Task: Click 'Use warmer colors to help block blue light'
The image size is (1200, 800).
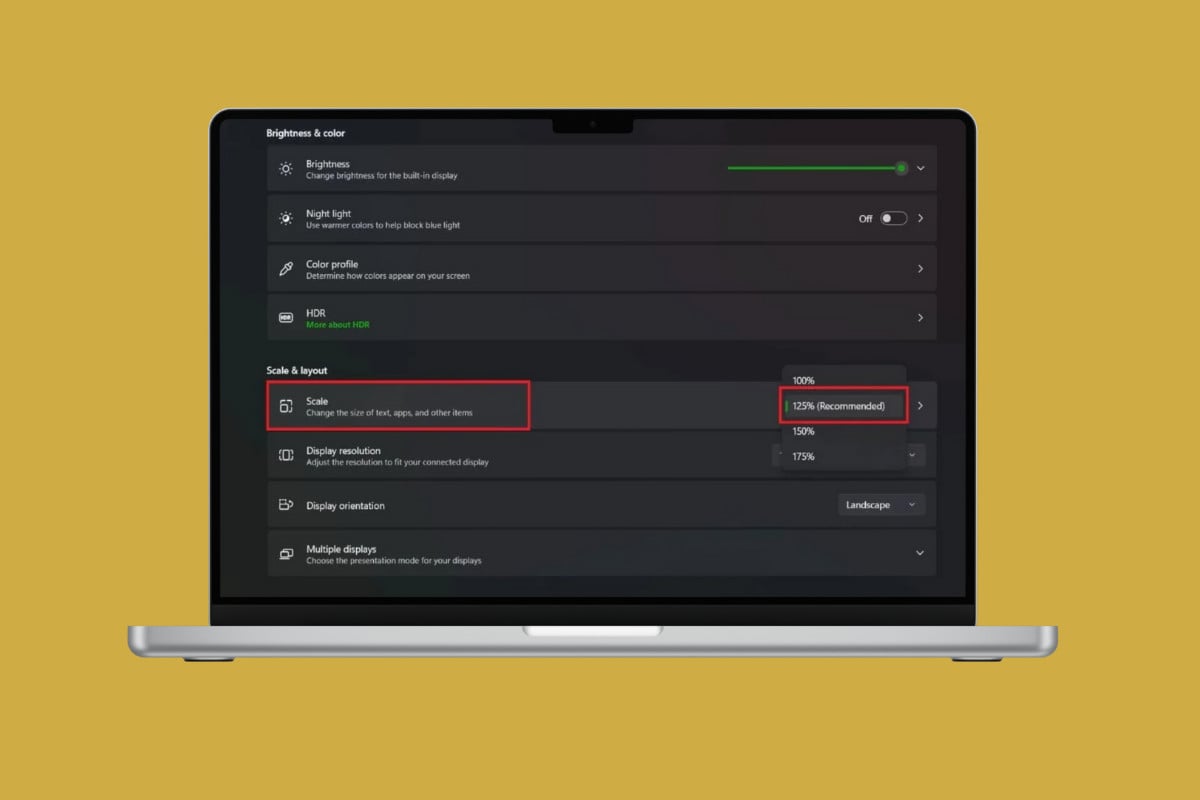Action: (x=383, y=225)
